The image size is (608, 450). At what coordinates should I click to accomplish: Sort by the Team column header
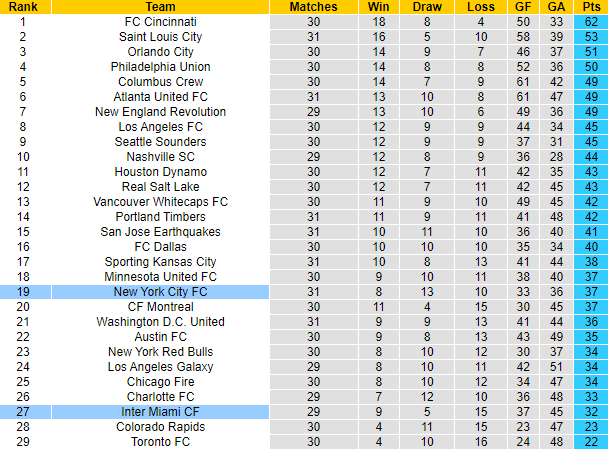click(160, 7)
